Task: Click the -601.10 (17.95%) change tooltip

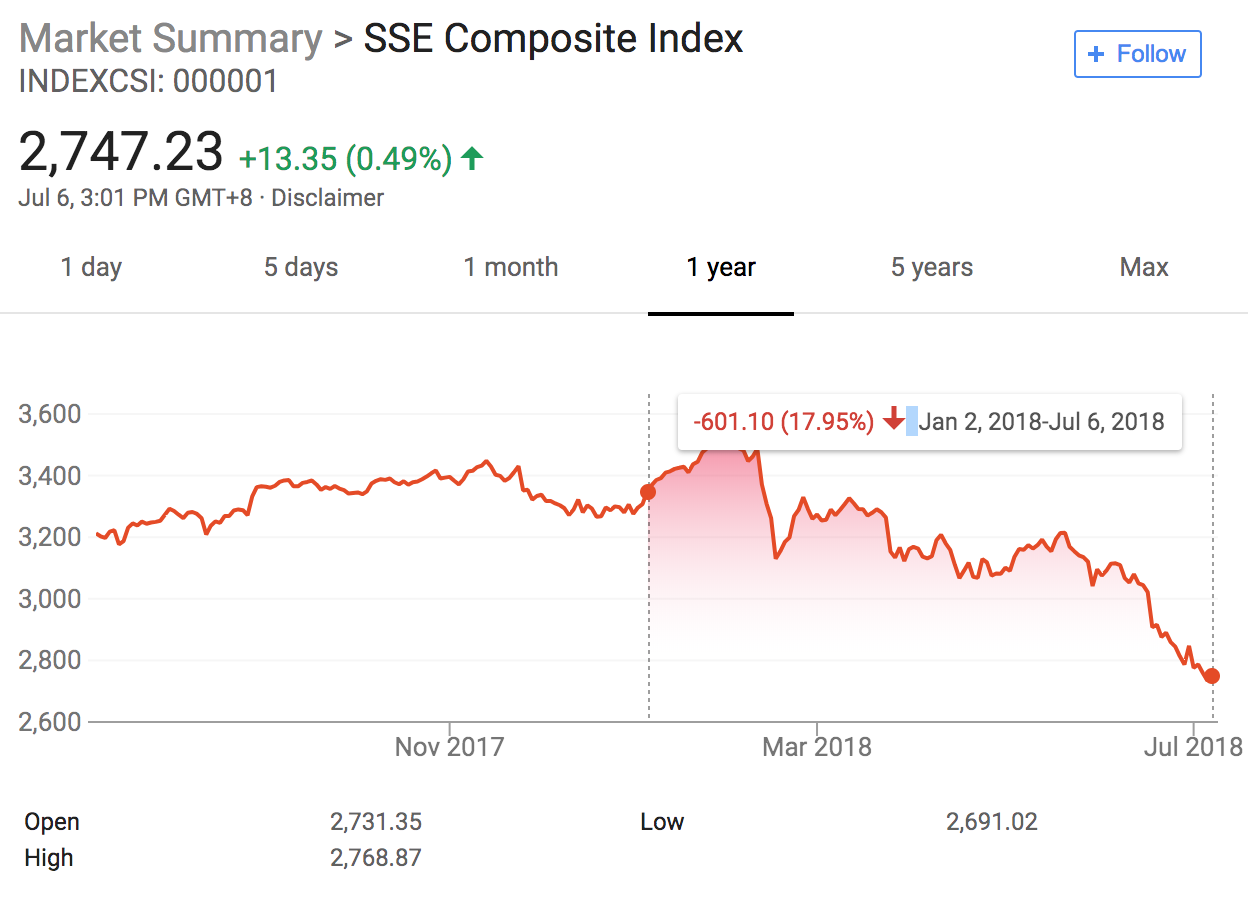Action: coord(784,421)
